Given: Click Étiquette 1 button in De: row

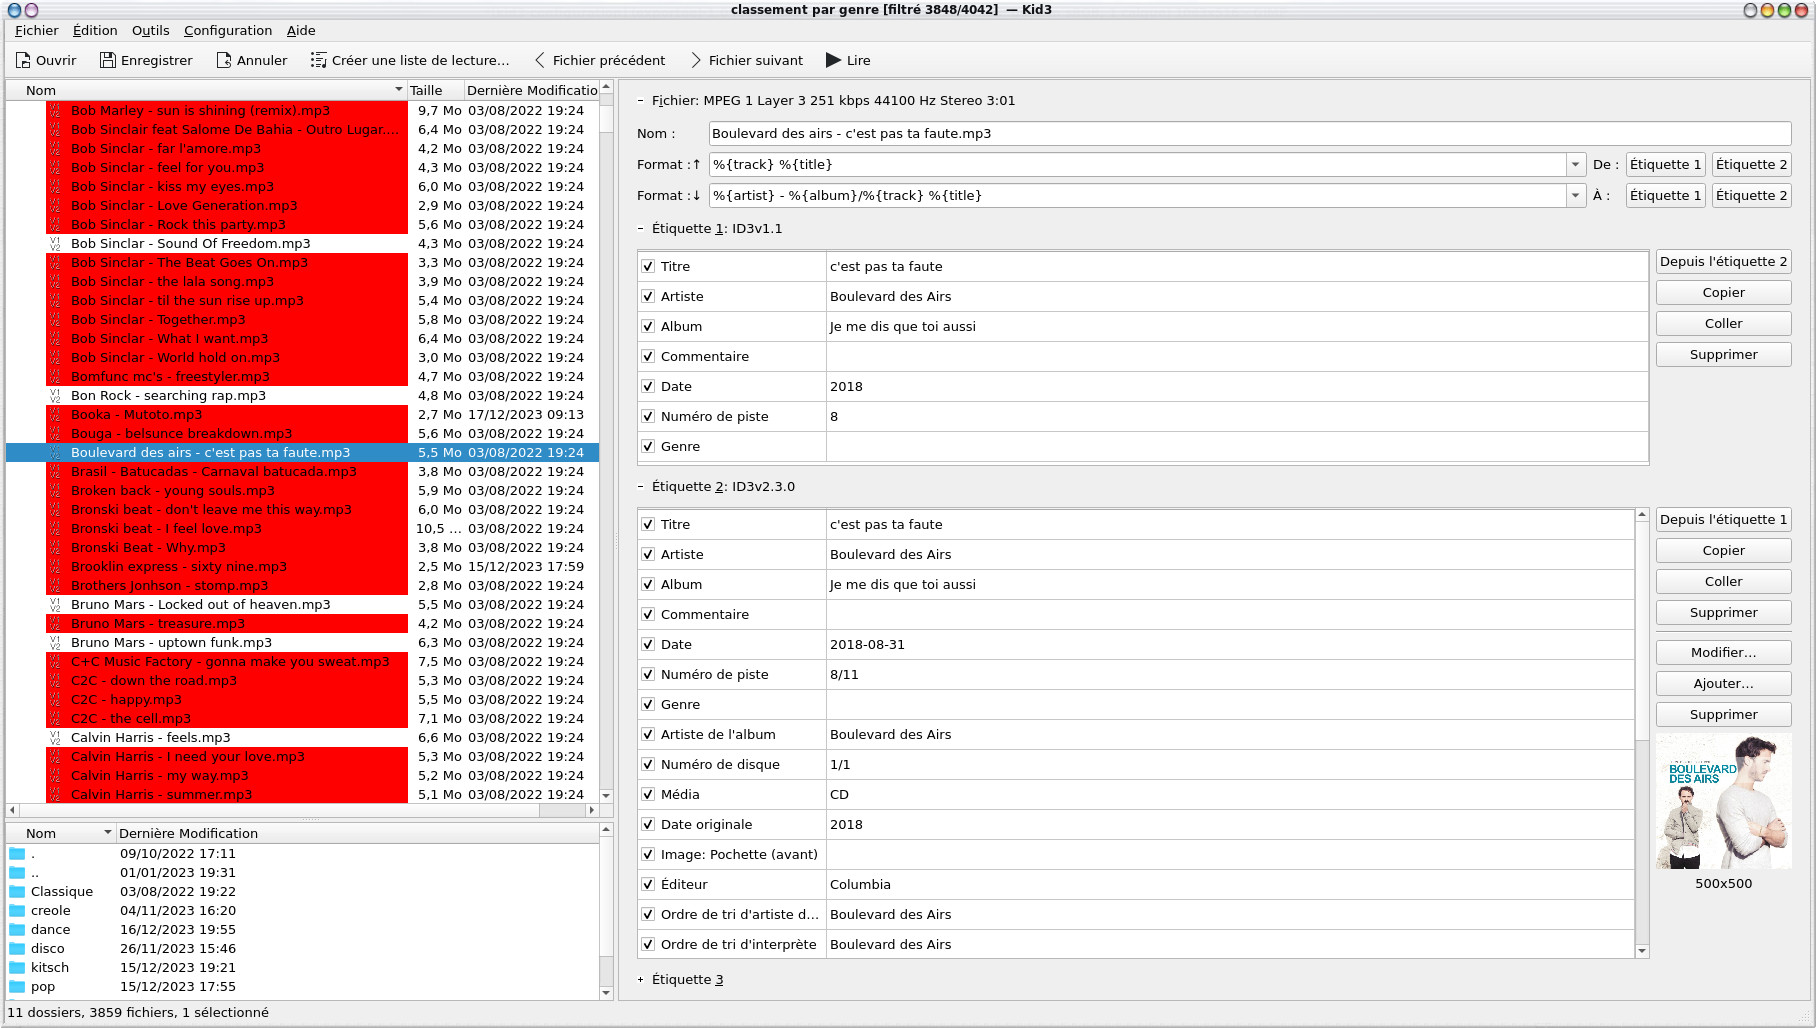Looking at the screenshot, I should point(1666,165).
